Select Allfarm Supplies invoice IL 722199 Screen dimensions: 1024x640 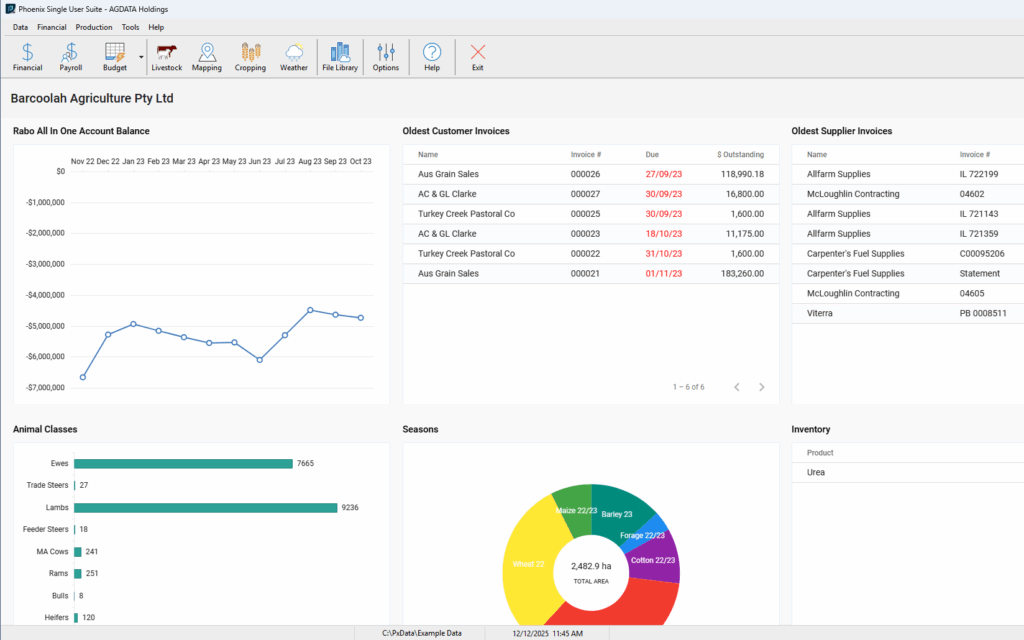(x=908, y=174)
